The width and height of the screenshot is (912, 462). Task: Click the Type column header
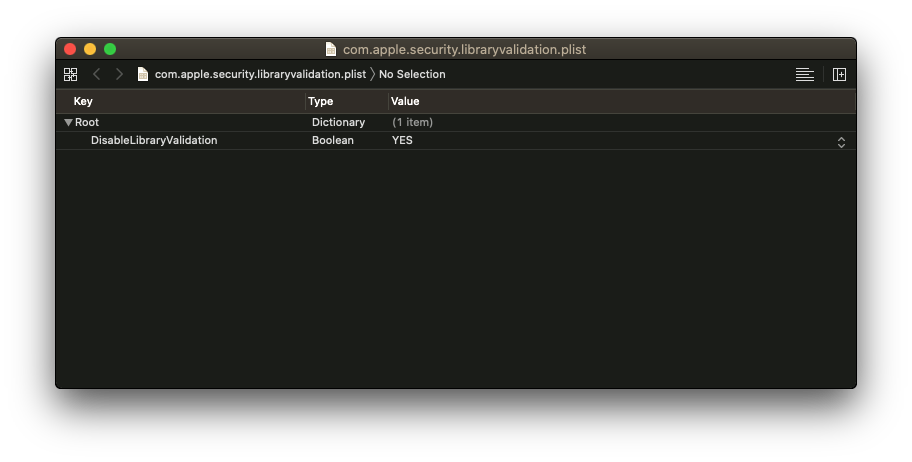(x=320, y=101)
